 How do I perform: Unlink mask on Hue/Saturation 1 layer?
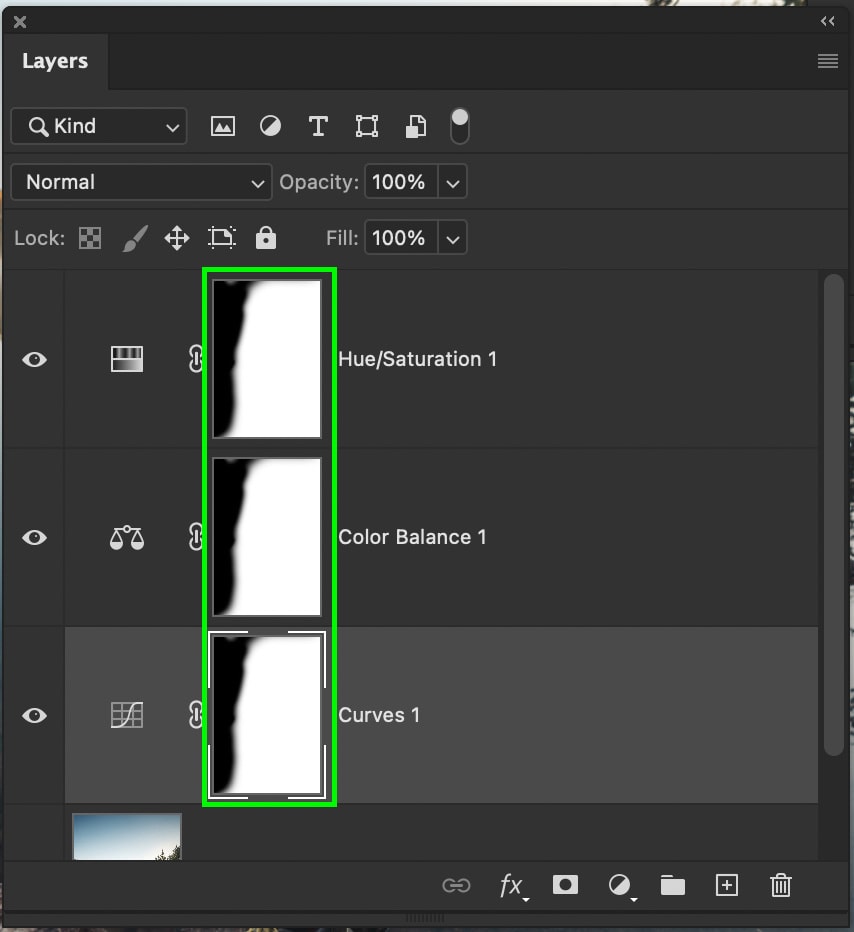pyautogui.click(x=196, y=359)
